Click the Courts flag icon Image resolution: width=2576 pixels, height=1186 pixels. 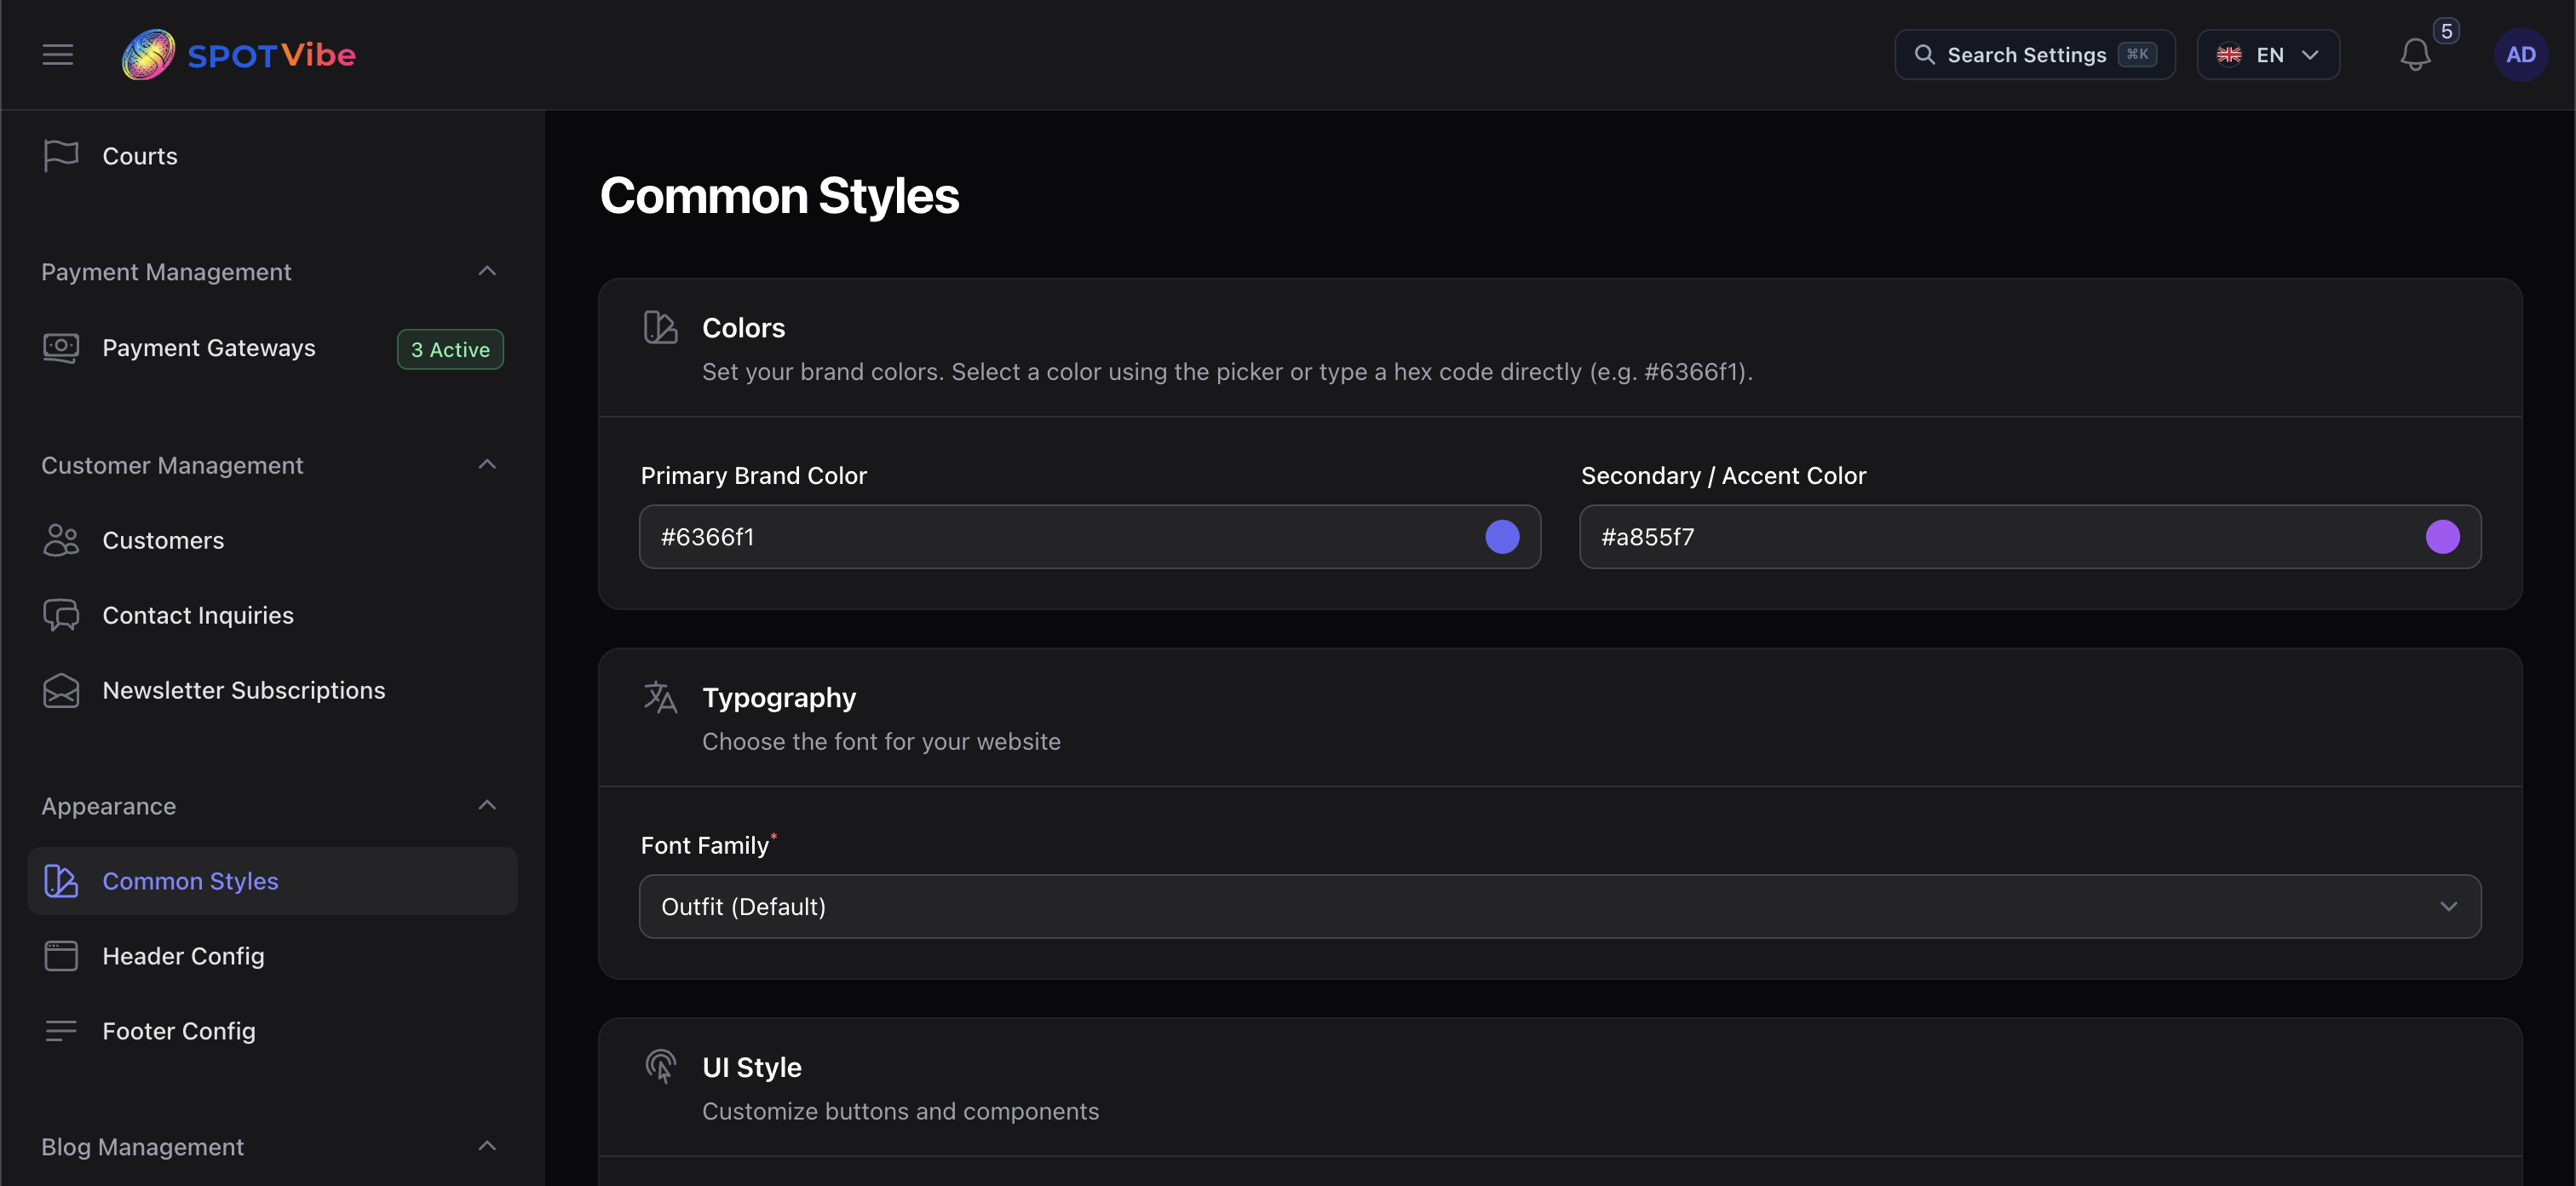pyautogui.click(x=61, y=156)
